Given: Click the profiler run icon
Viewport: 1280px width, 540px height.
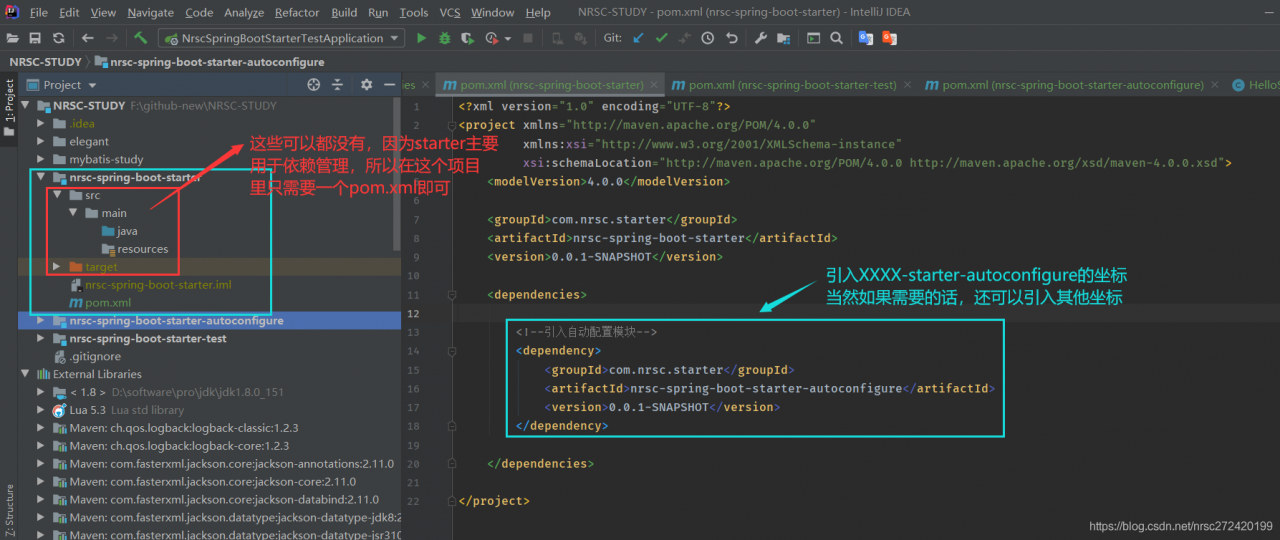Looking at the screenshot, I should point(491,38).
